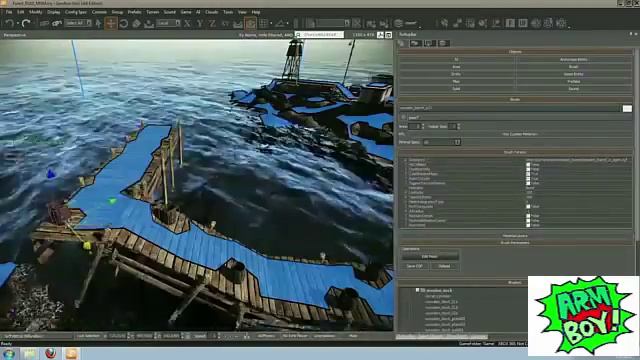This screenshot has height=360, width=640.
Task: Click the brush object name field
Action: pyautogui.click(x=510, y=108)
